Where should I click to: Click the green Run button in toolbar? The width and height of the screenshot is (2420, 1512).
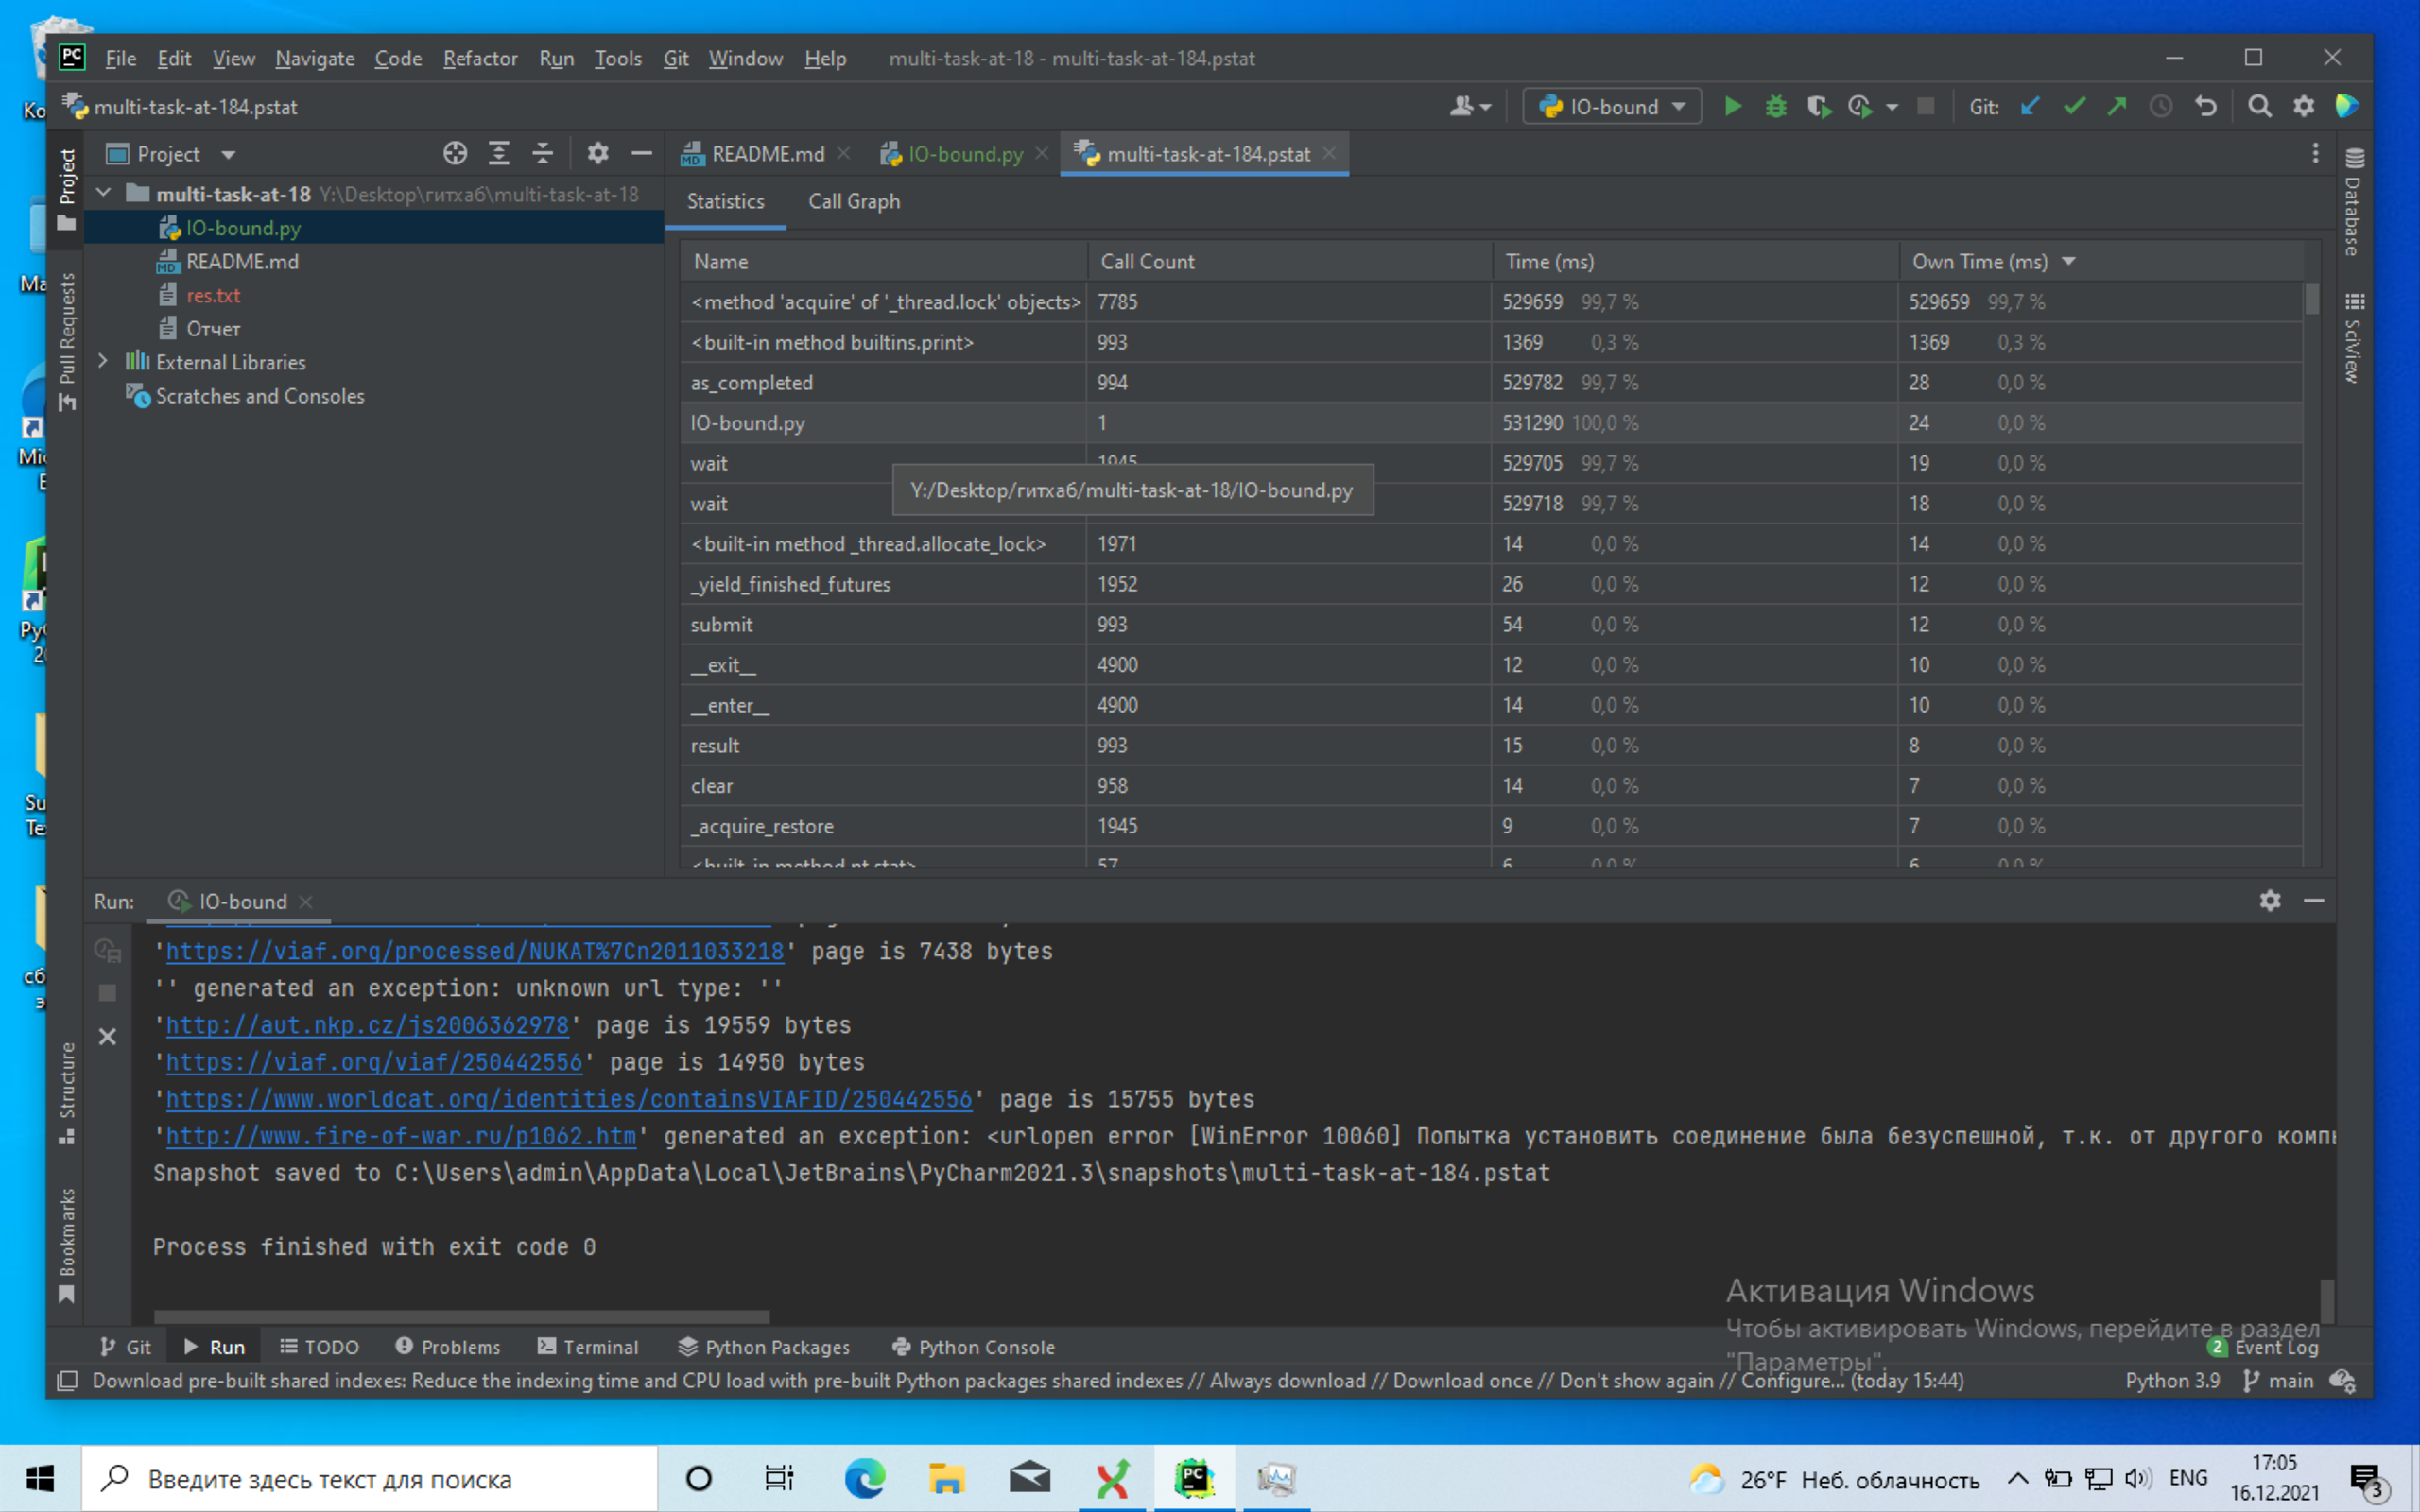tap(1733, 106)
